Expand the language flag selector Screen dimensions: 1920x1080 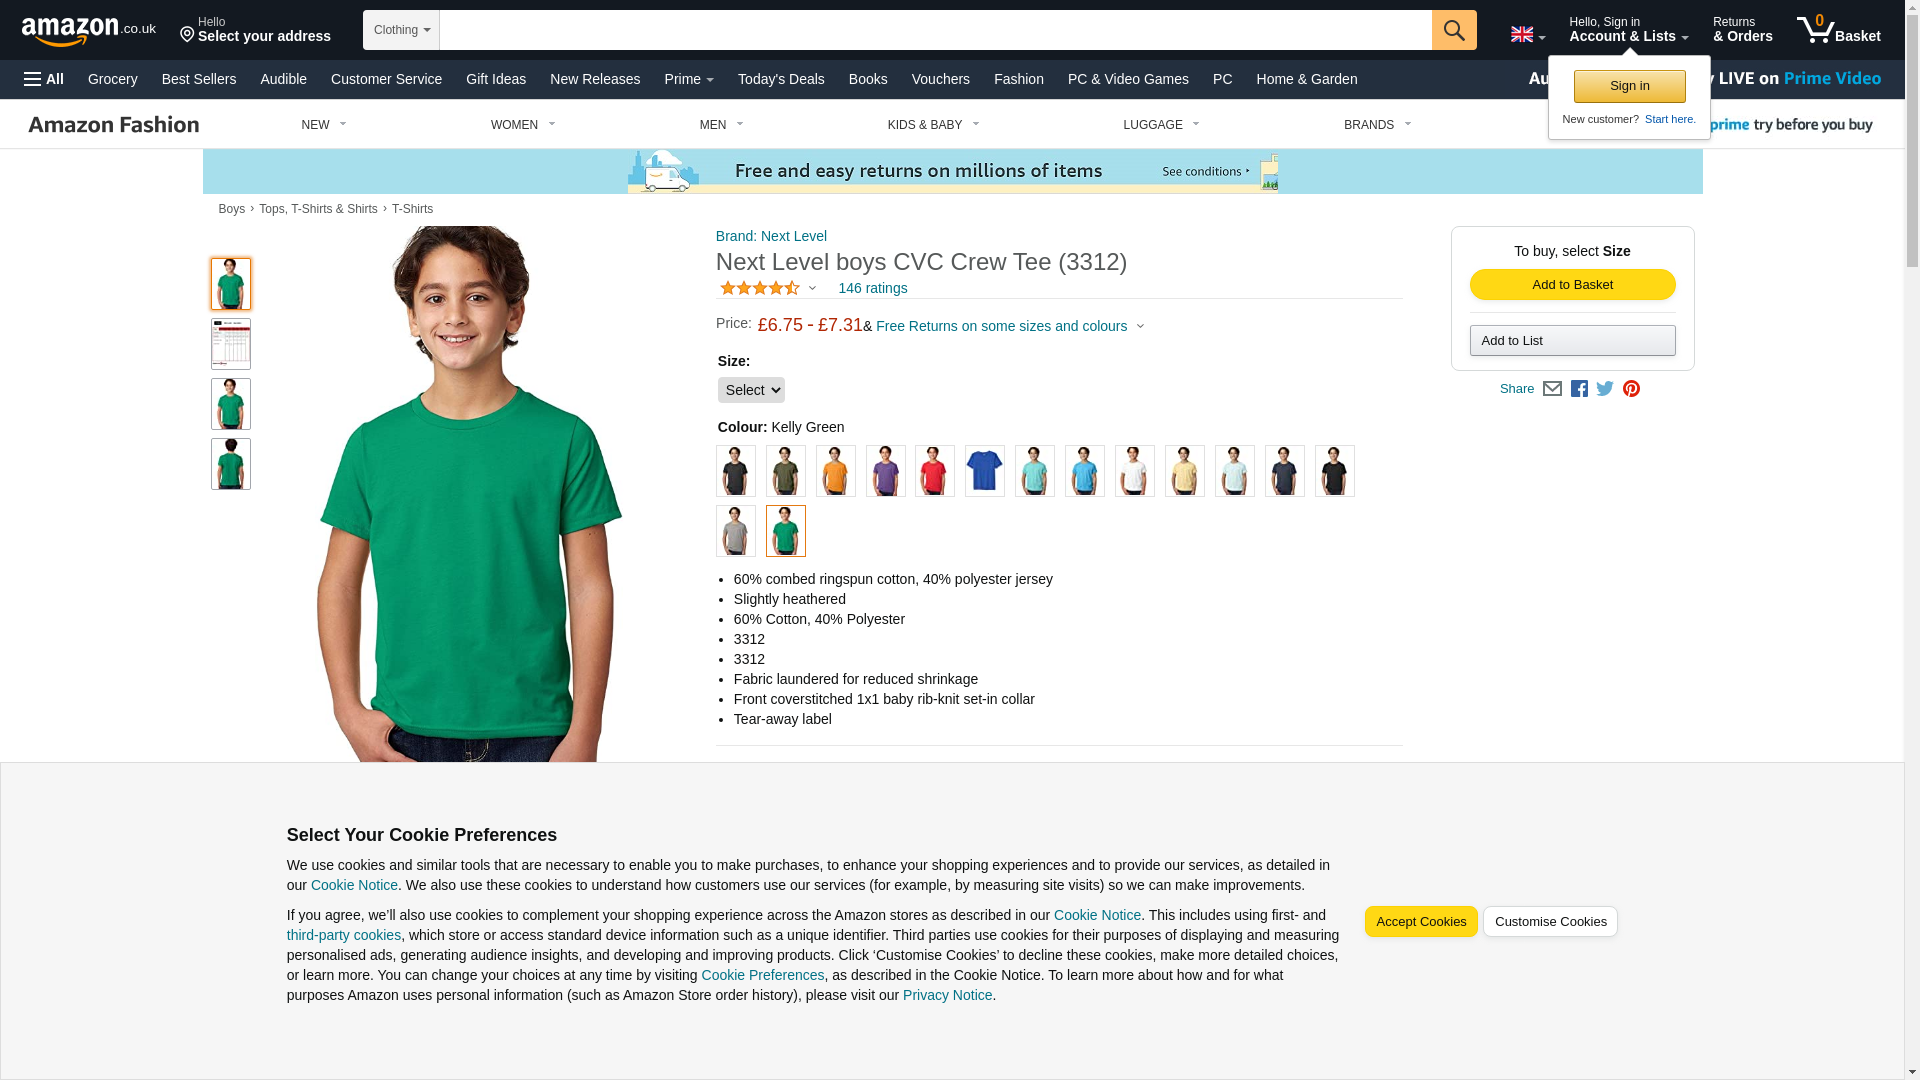click(x=1527, y=35)
